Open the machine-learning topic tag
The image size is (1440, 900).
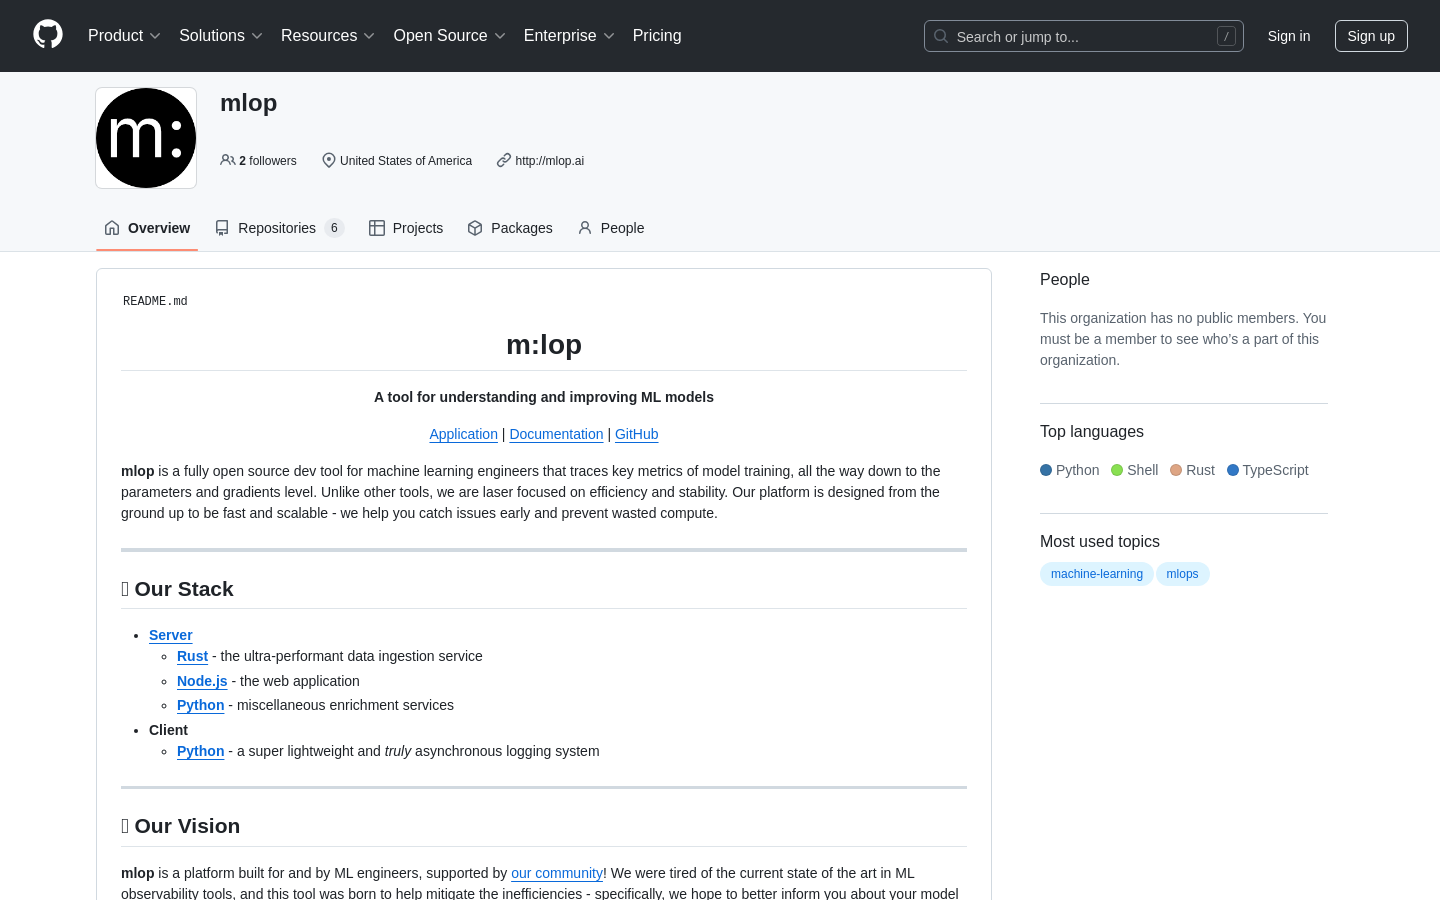click(x=1097, y=574)
